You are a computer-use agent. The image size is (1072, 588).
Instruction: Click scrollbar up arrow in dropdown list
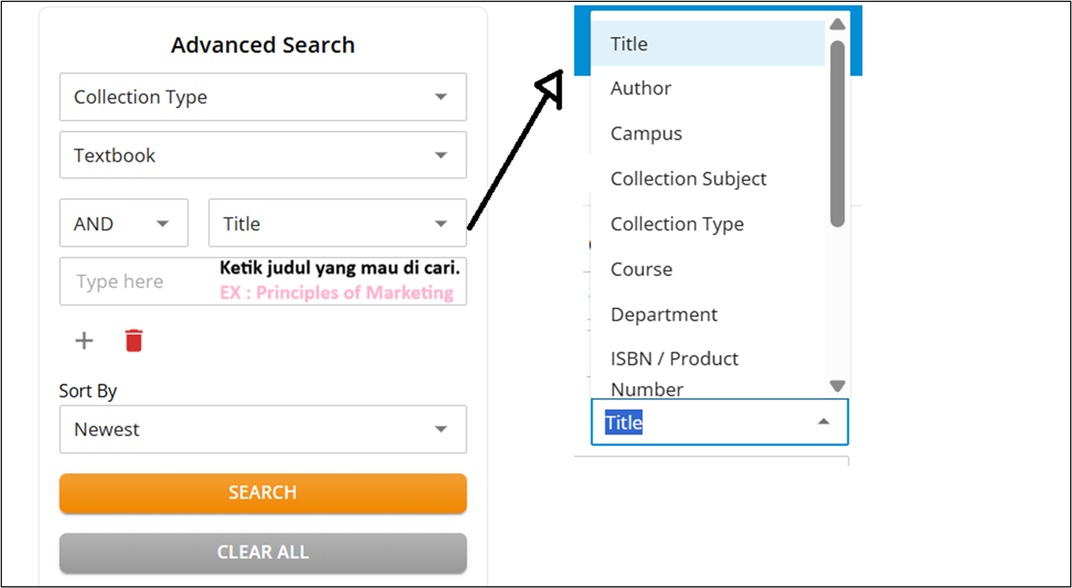pyautogui.click(x=838, y=24)
